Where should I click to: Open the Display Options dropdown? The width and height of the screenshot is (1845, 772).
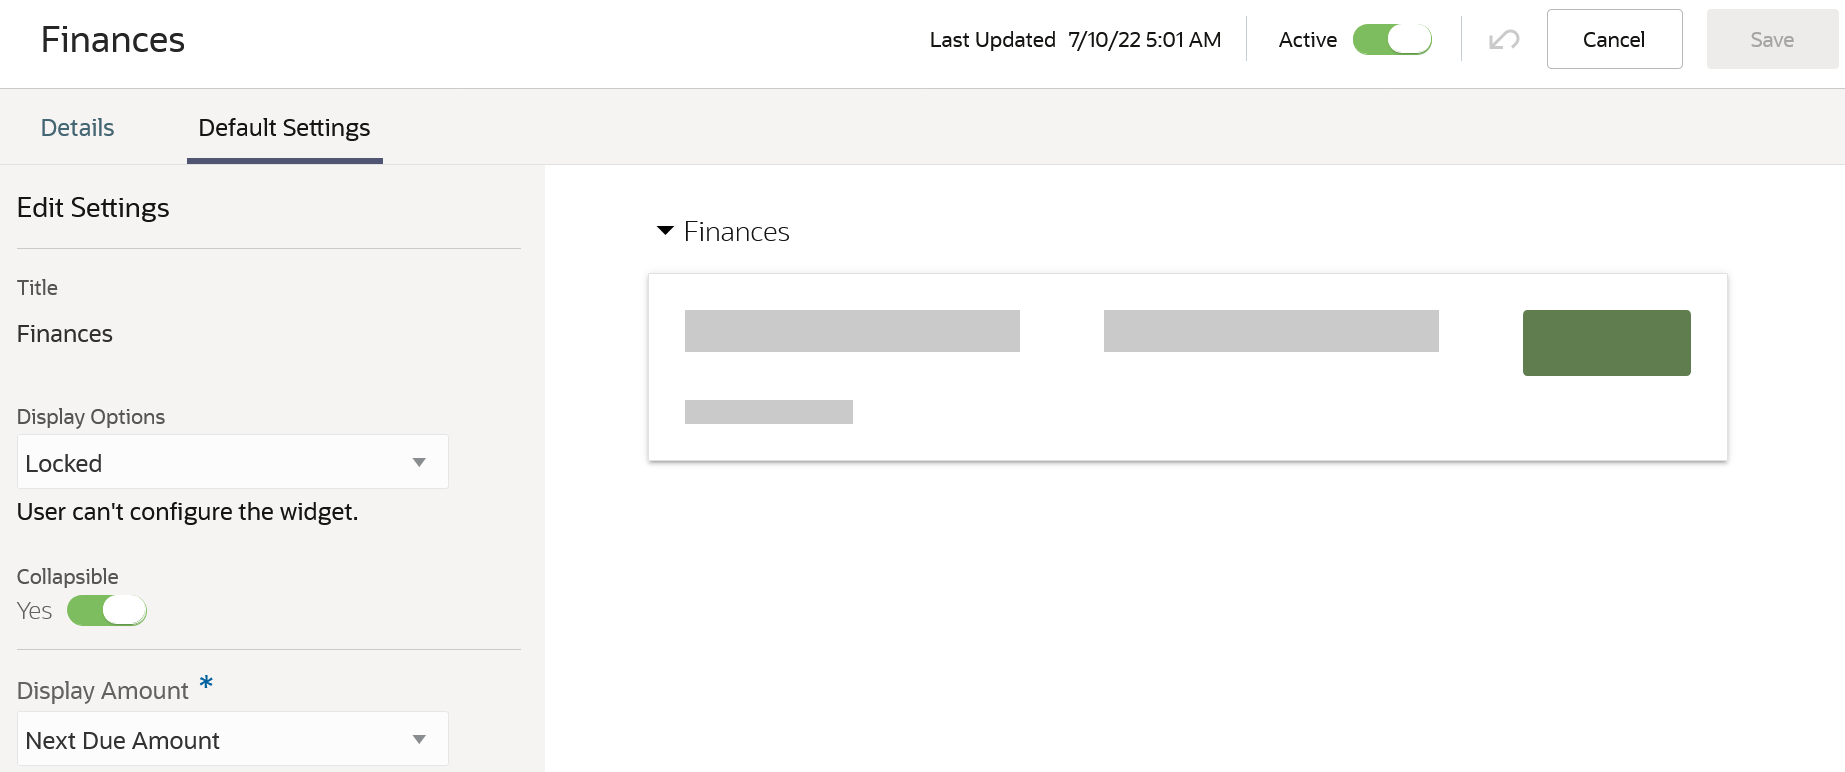pyautogui.click(x=232, y=462)
